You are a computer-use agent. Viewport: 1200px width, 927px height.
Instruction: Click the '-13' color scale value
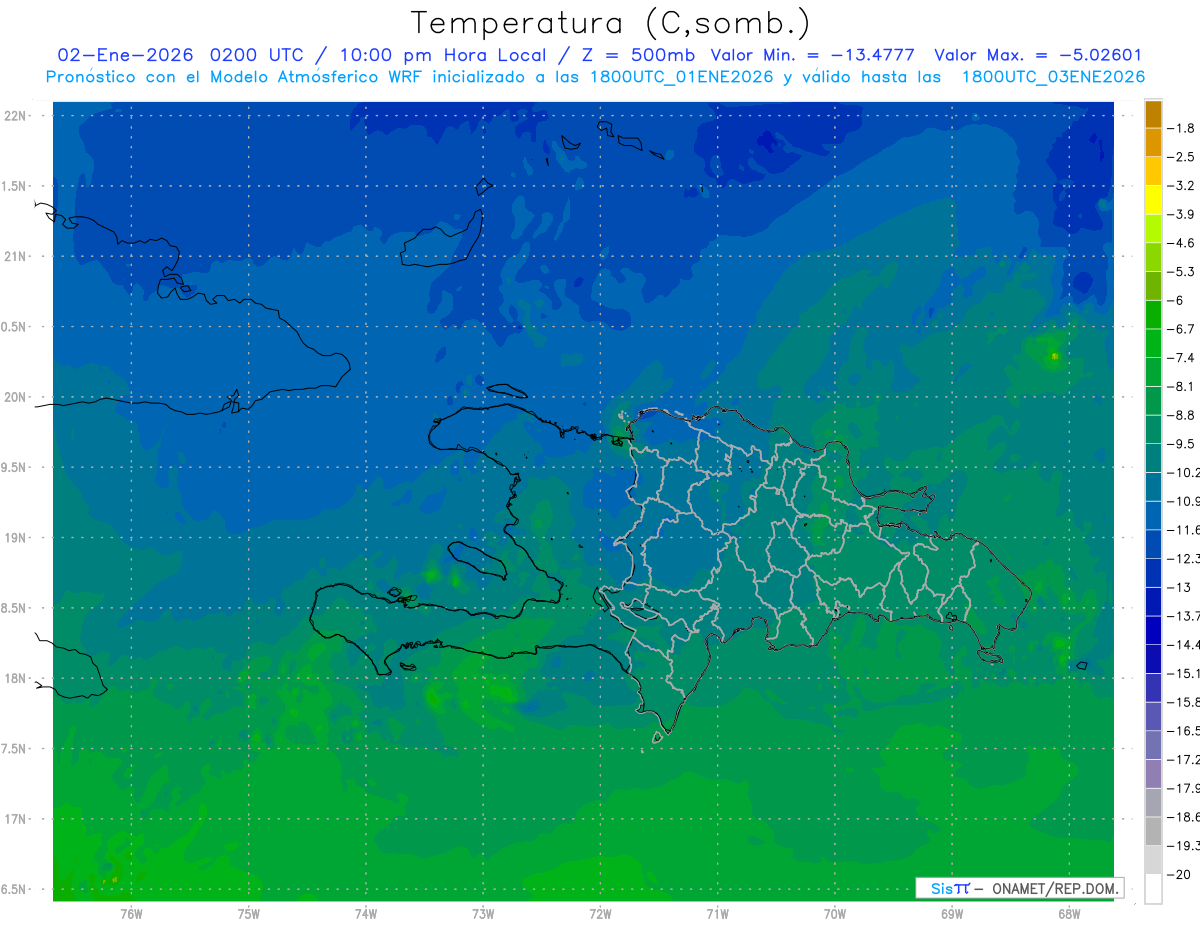1179,587
